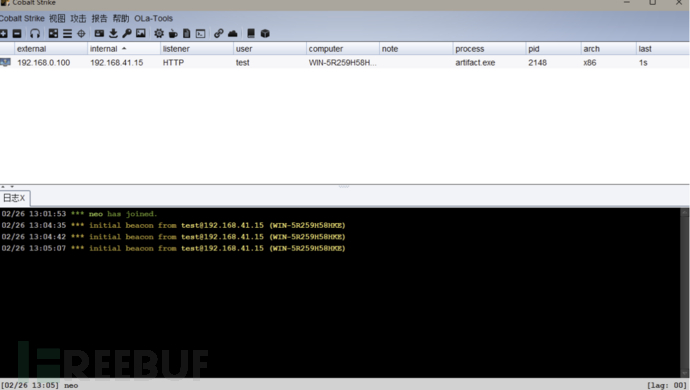The image size is (690, 390).
Task: Collapse the panel splitter arrows
Action: coord(7,187)
